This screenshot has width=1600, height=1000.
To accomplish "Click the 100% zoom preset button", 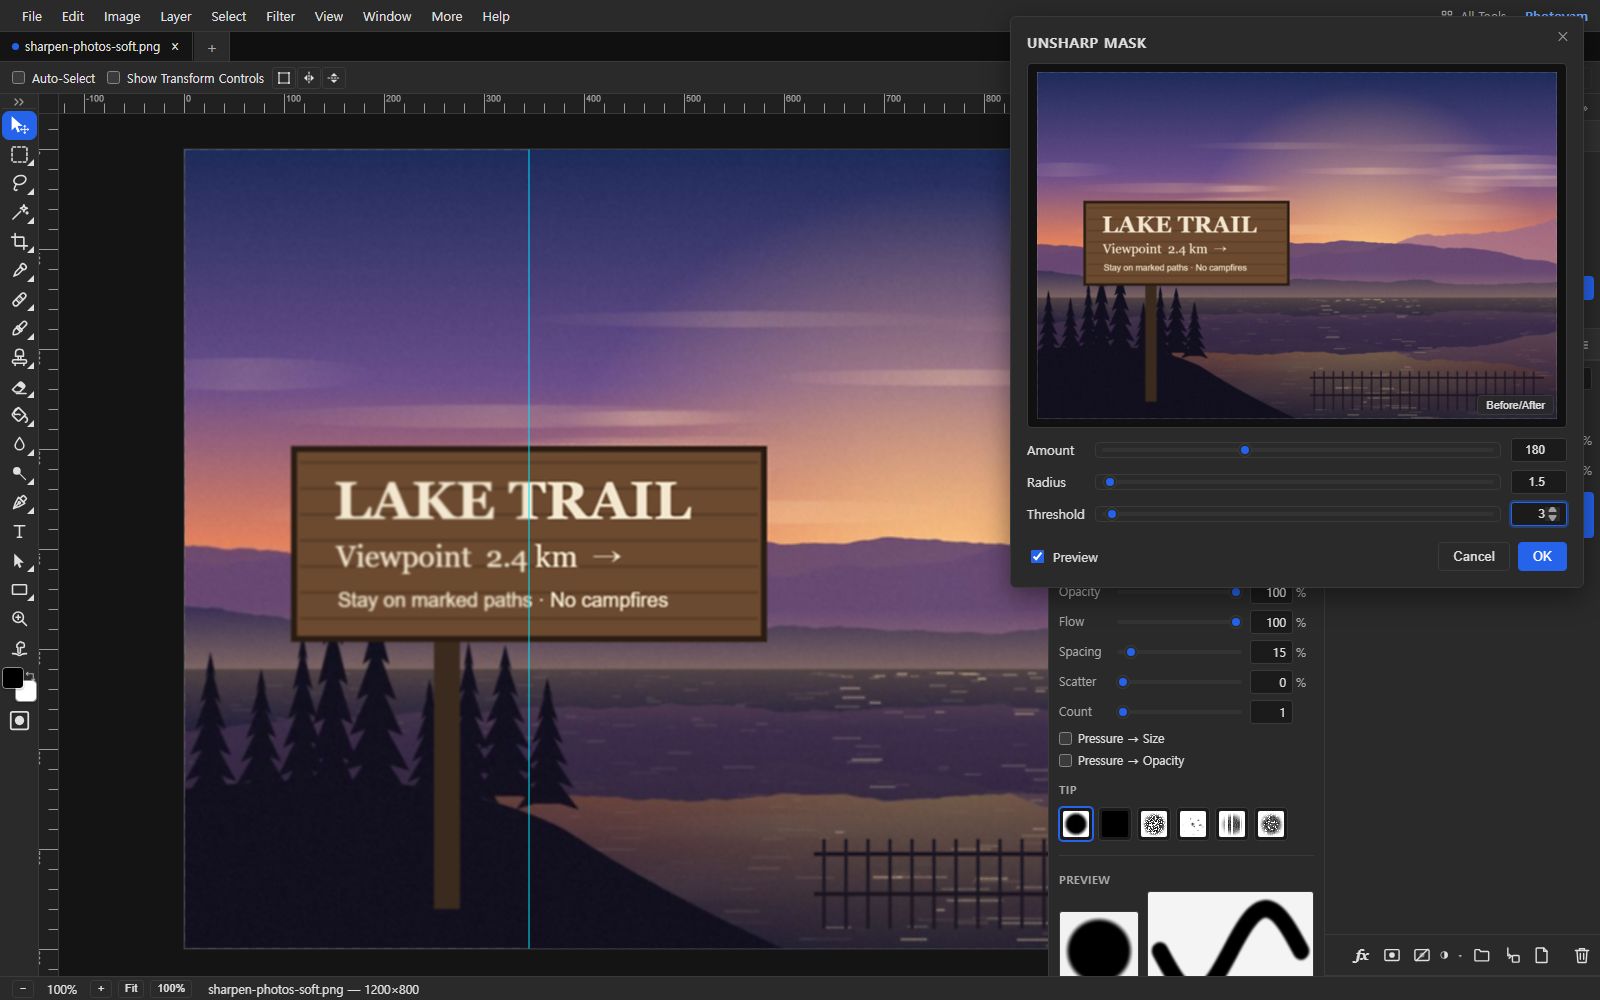I will pyautogui.click(x=171, y=989).
